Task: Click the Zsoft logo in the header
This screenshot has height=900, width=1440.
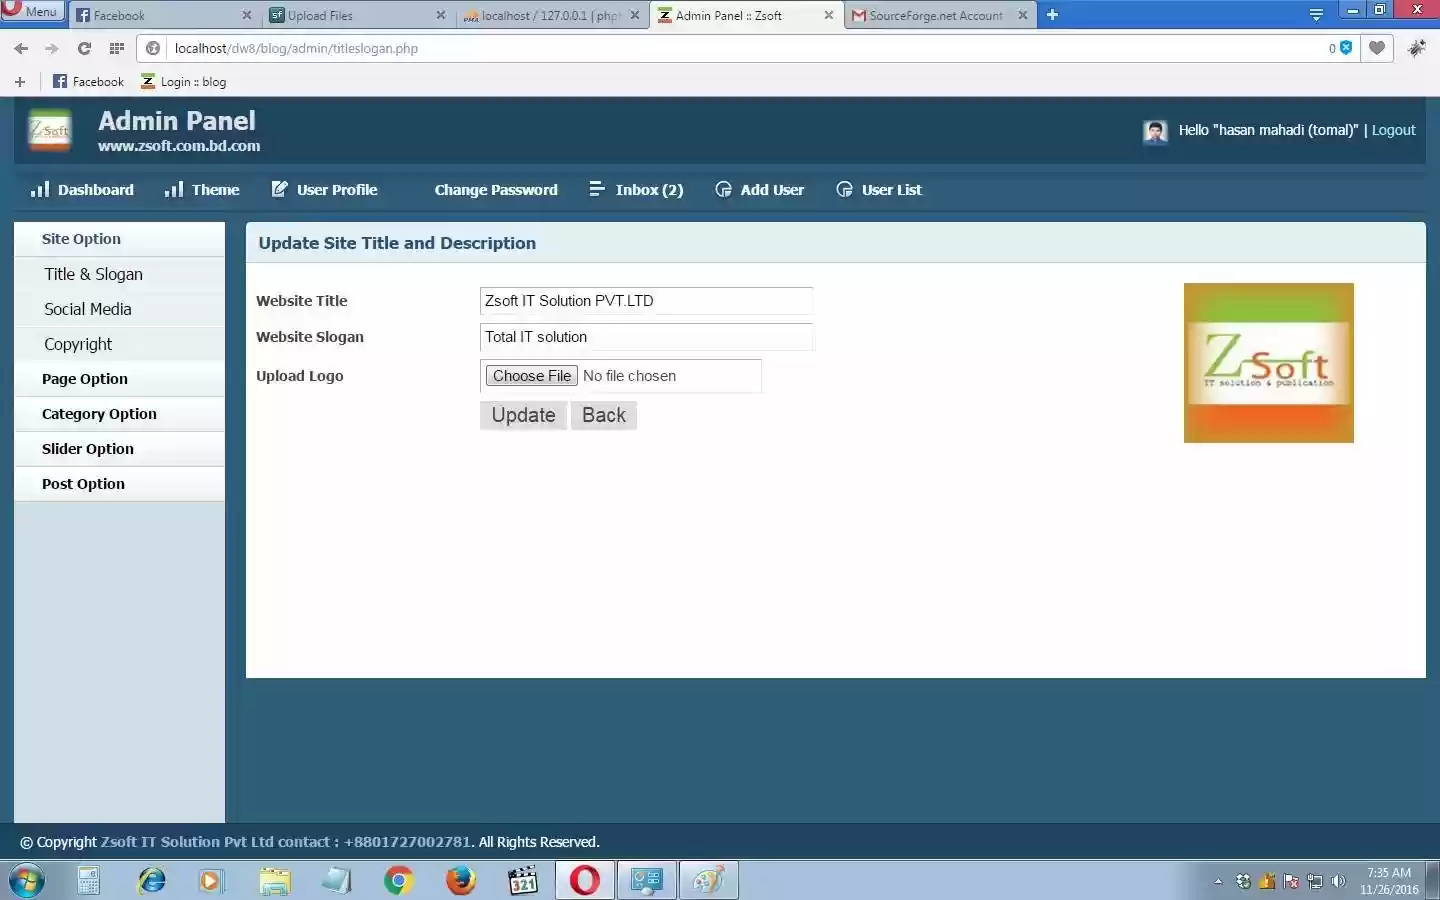Action: (x=49, y=130)
